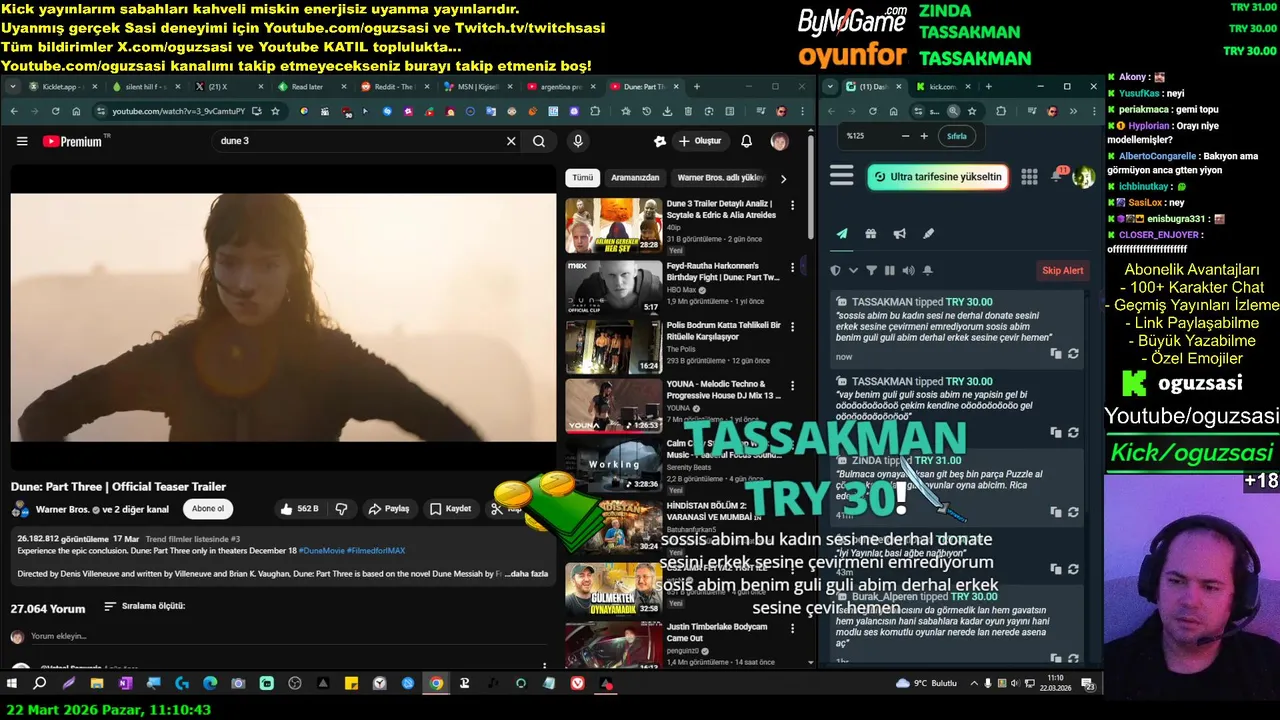Switch to Chrome in the taskbar
The width and height of the screenshot is (1280, 720).
436,684
